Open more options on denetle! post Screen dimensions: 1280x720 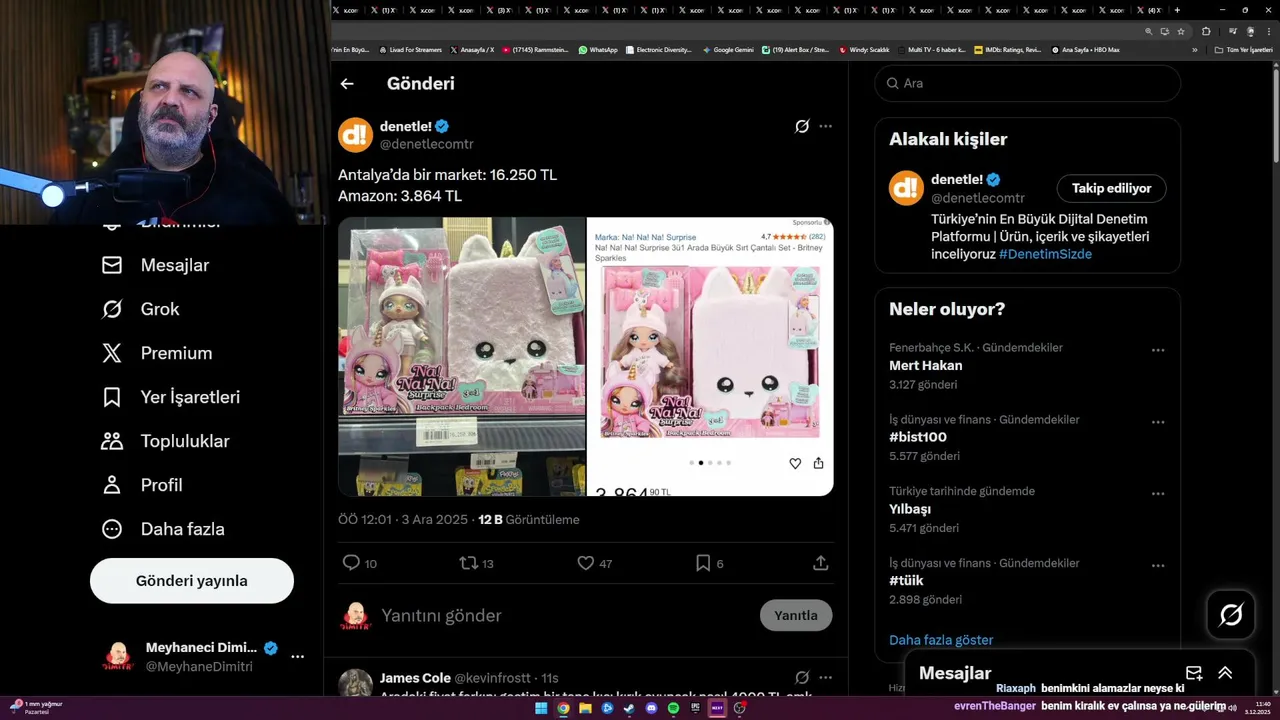click(x=825, y=126)
